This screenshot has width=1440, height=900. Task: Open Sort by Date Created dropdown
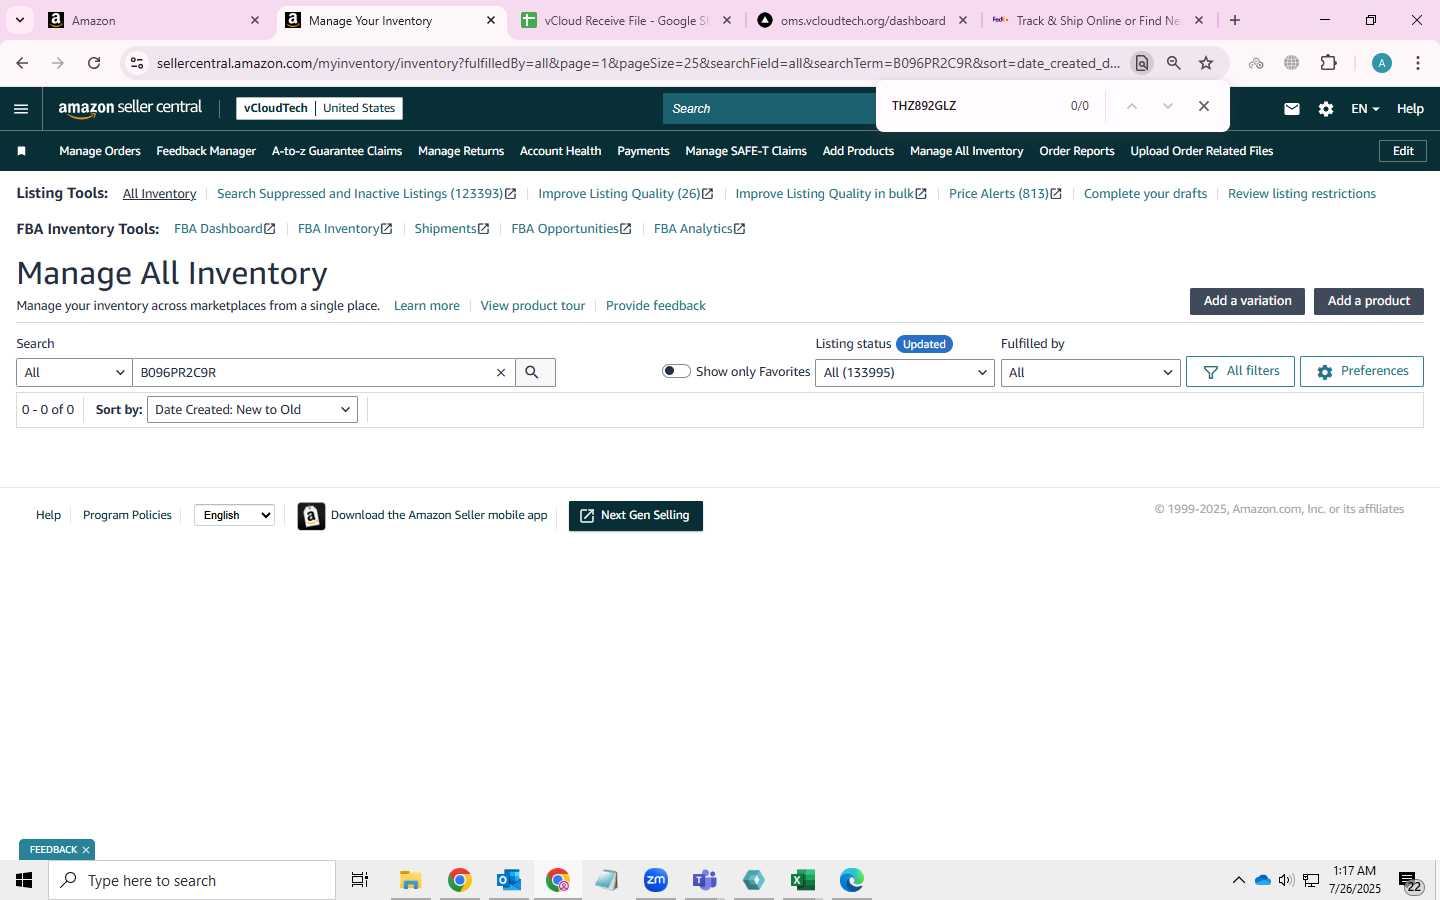tap(252, 409)
